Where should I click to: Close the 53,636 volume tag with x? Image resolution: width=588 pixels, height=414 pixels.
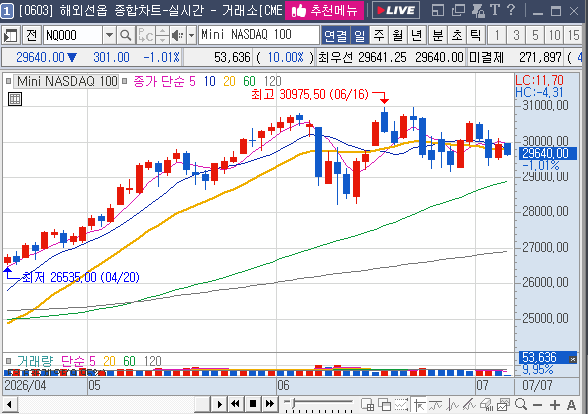572,359
